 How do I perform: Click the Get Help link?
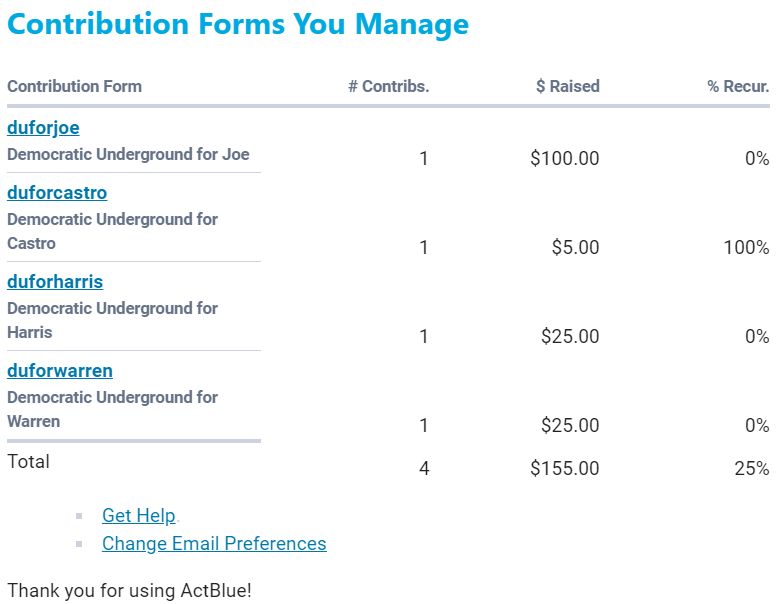tap(139, 516)
